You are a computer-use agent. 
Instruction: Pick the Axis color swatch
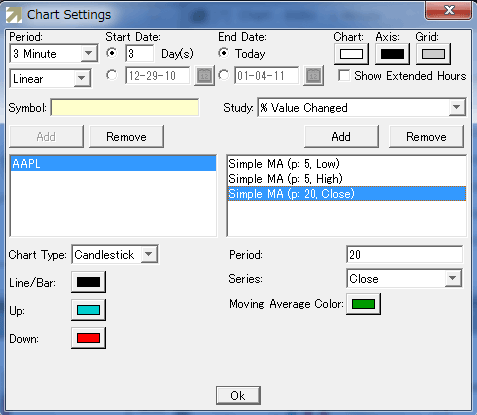tap(392, 54)
